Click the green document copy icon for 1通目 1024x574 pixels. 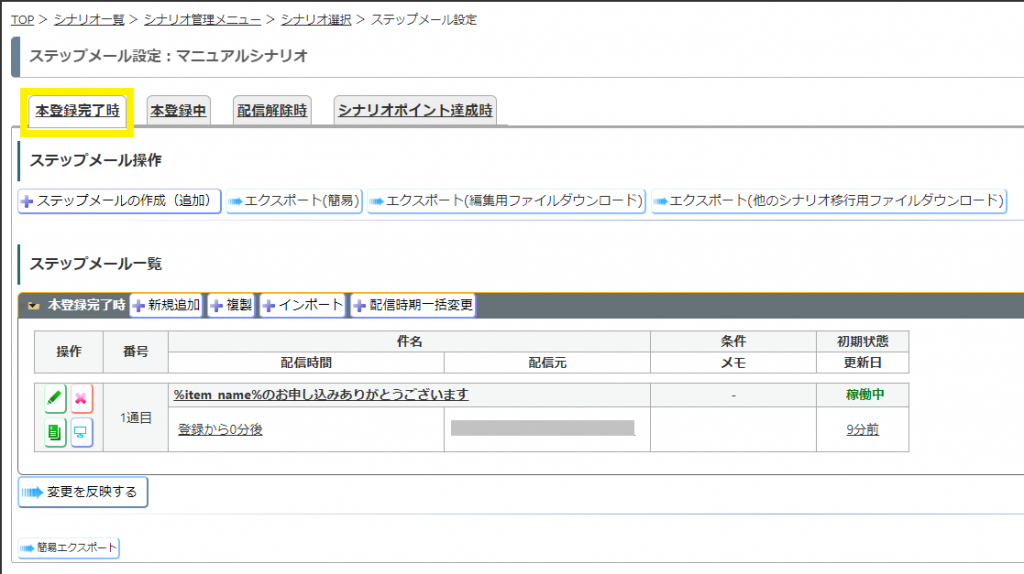tap(55, 432)
